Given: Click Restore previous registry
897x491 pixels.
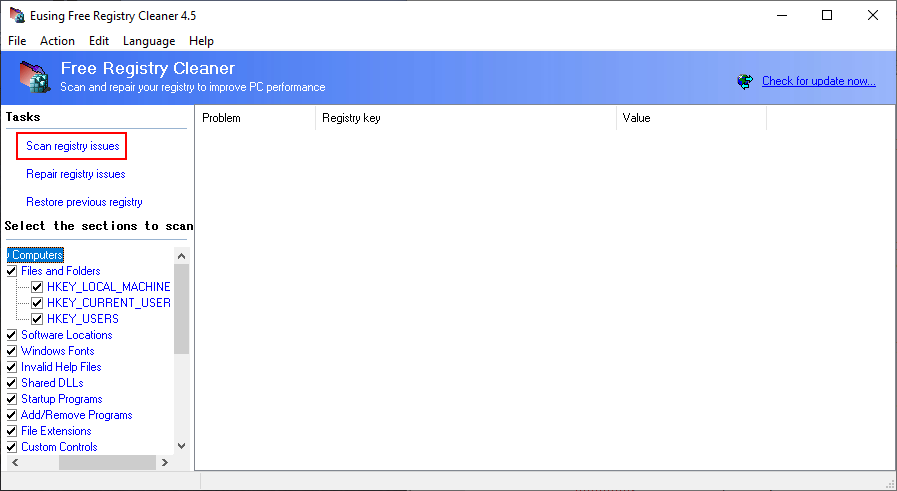Looking at the screenshot, I should (84, 202).
